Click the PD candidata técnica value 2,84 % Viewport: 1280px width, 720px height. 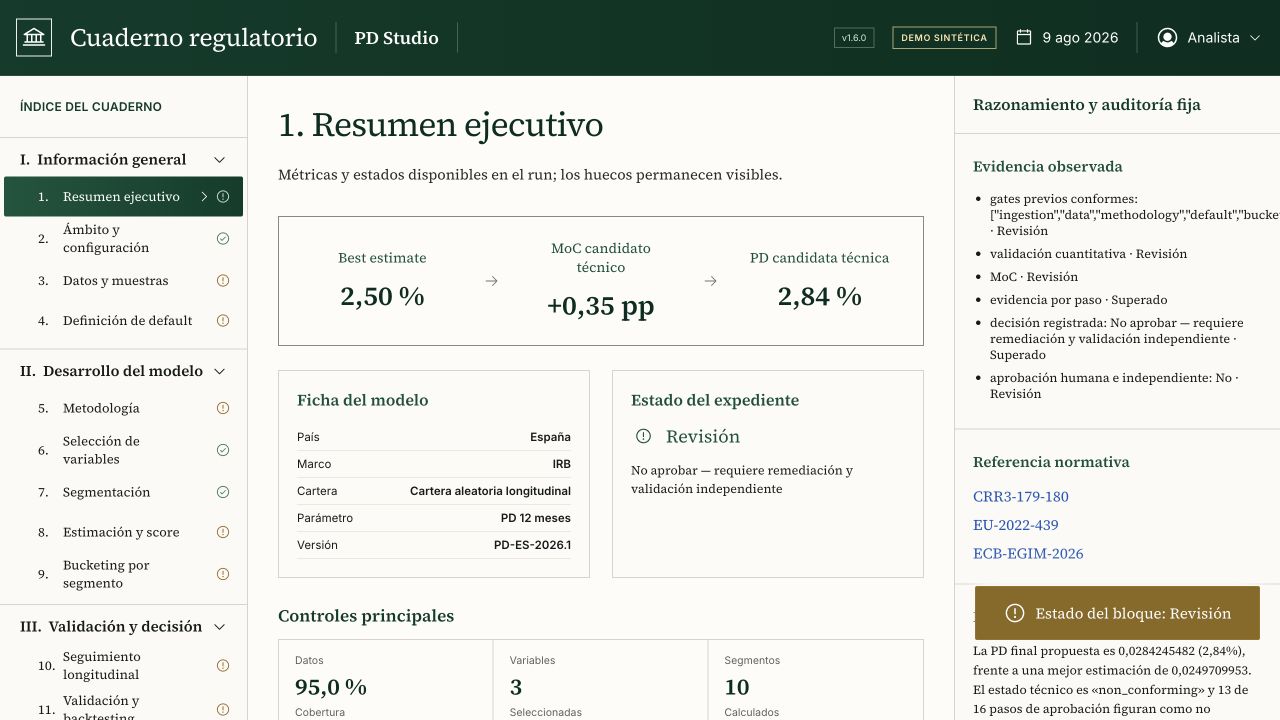coord(819,296)
